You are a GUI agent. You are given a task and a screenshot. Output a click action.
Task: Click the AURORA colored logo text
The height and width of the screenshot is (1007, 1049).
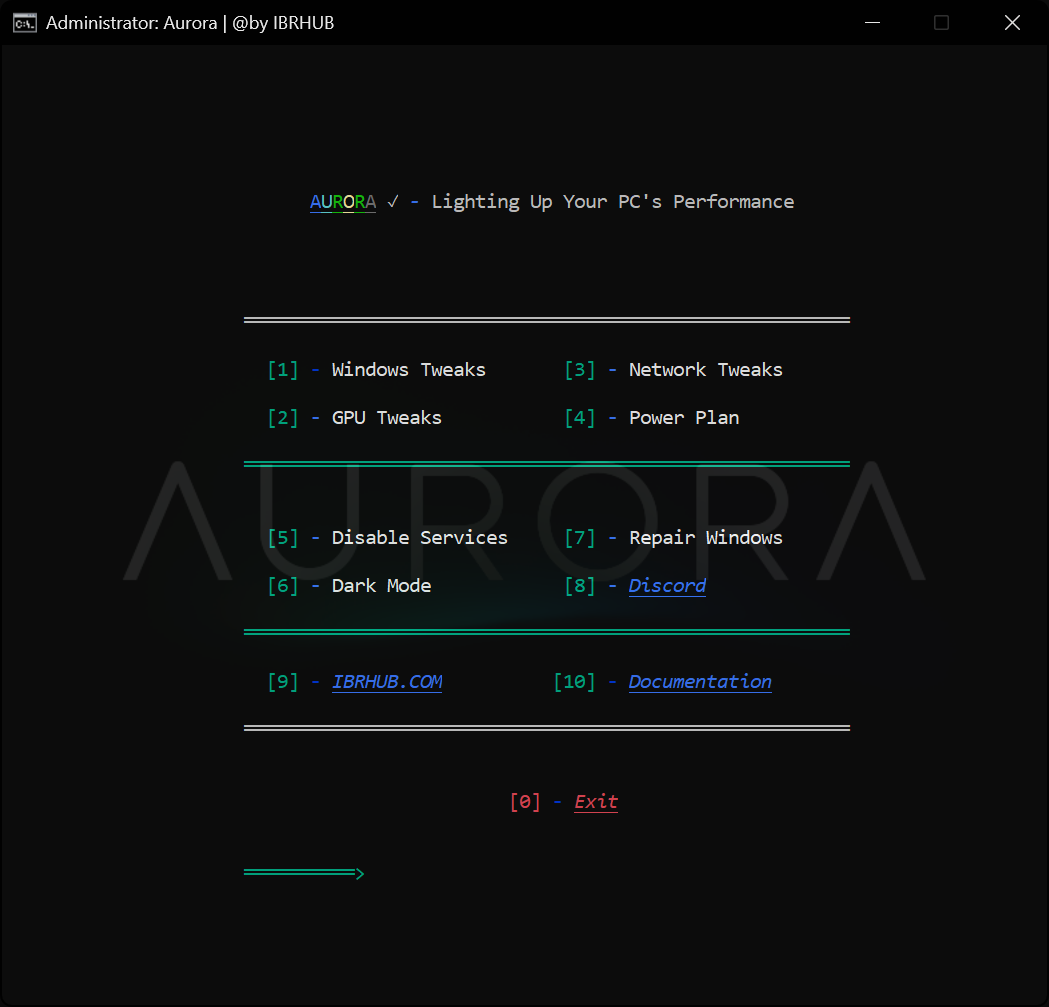click(x=343, y=202)
